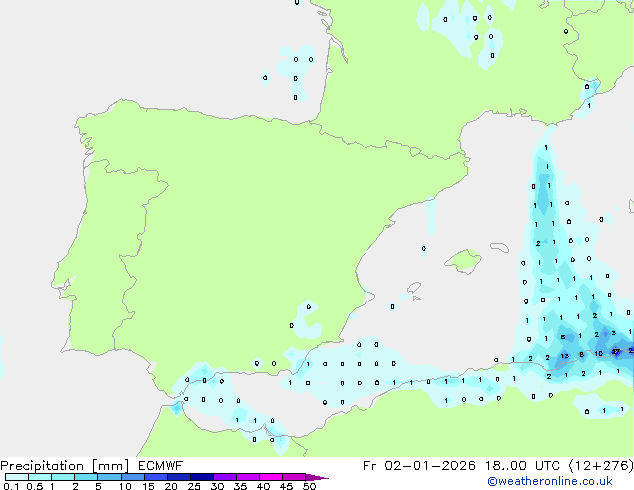Click the "(12+276)" forecast offset text
Image resolution: width=634 pixels, height=490 pixels.
tap(601, 466)
